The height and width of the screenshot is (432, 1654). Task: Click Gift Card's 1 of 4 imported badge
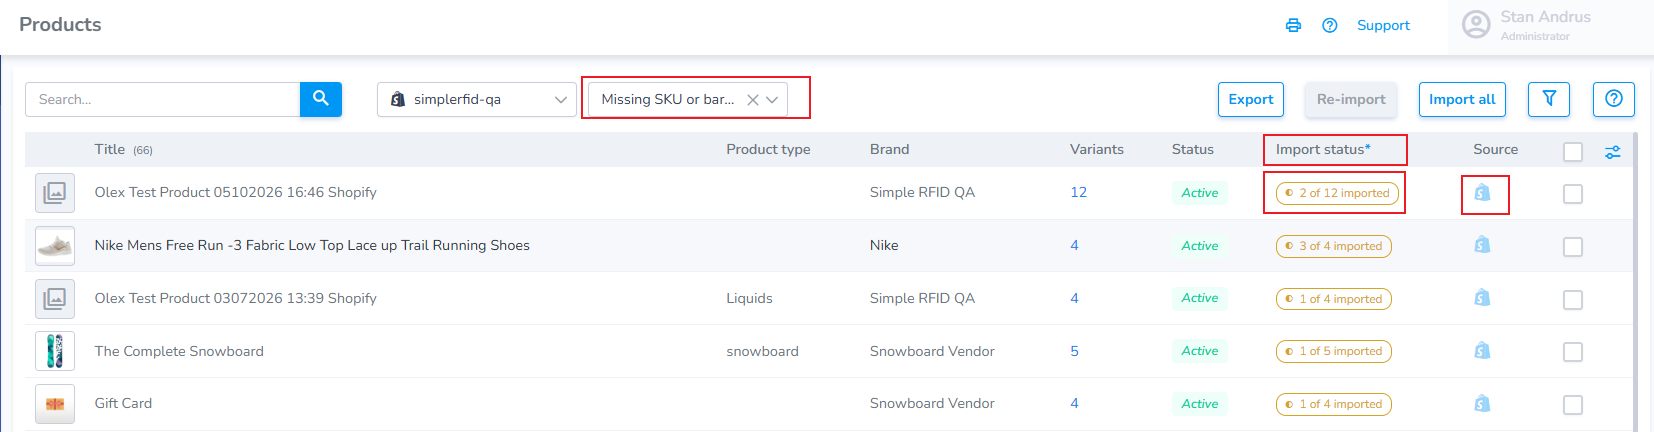[1333, 404]
